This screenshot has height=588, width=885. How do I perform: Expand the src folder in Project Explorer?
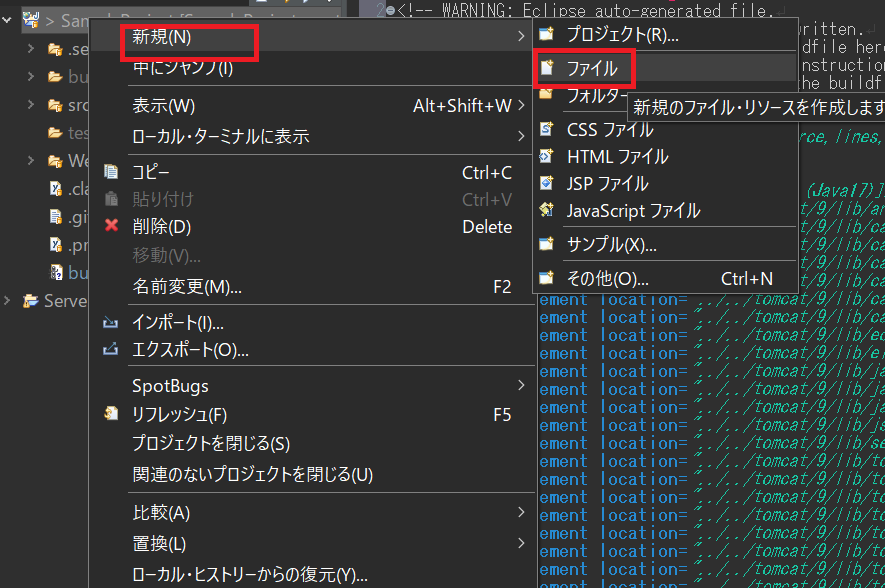click(30, 104)
